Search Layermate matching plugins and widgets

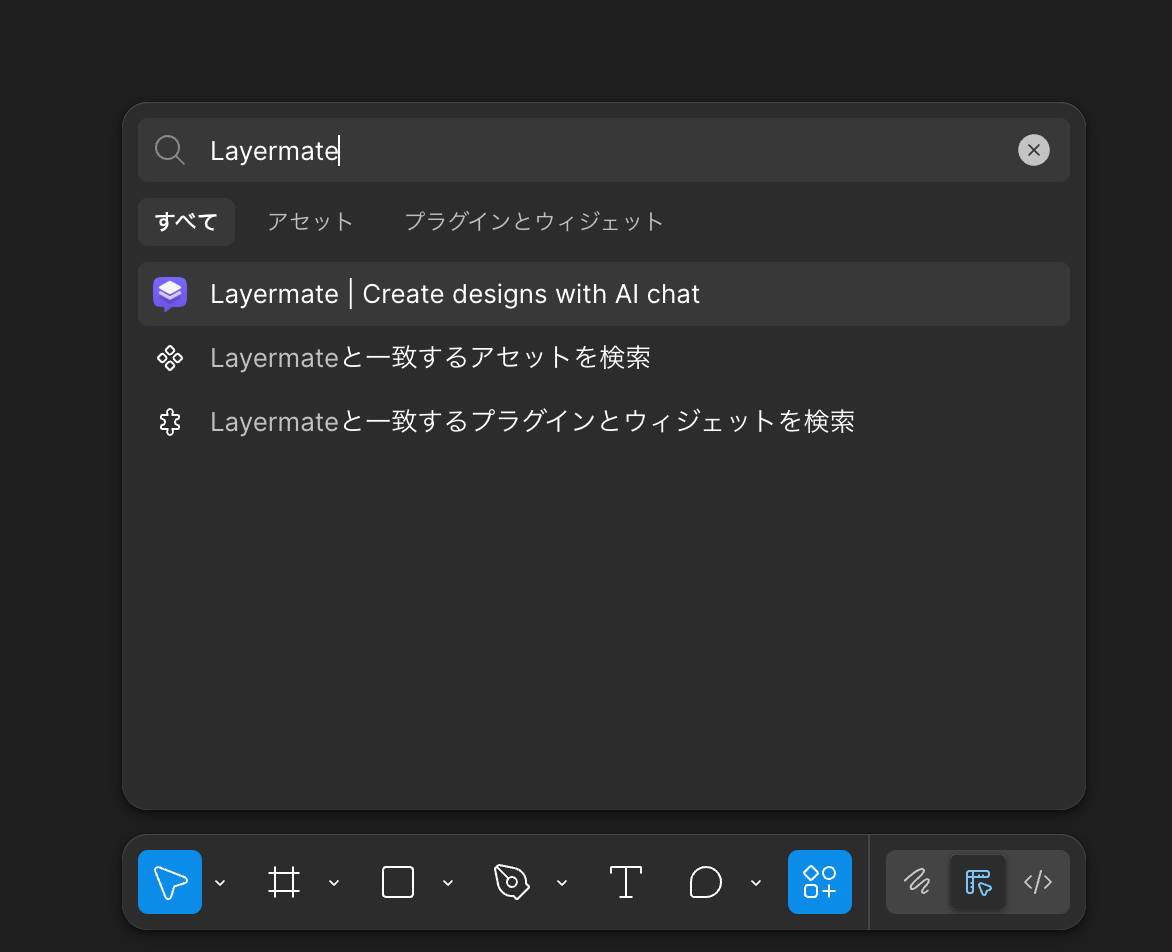tap(532, 421)
